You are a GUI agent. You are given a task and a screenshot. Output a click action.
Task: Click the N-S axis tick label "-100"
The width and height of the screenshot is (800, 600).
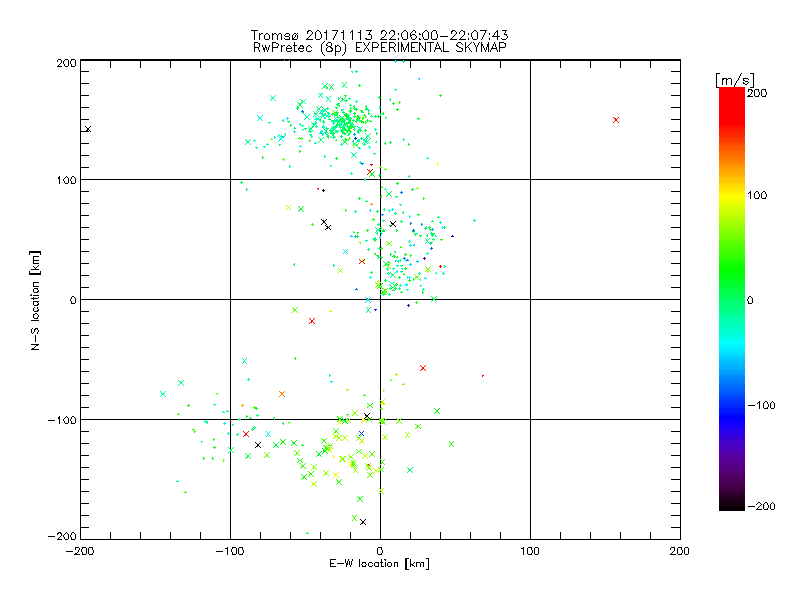coord(62,420)
